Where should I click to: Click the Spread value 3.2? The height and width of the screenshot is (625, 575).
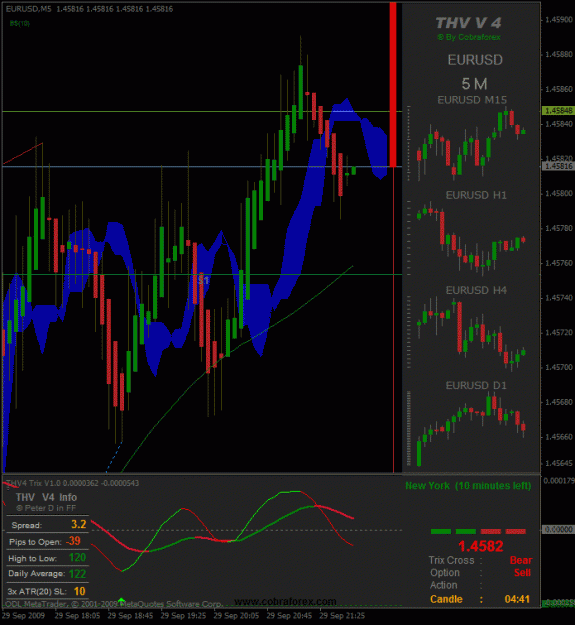(78, 524)
